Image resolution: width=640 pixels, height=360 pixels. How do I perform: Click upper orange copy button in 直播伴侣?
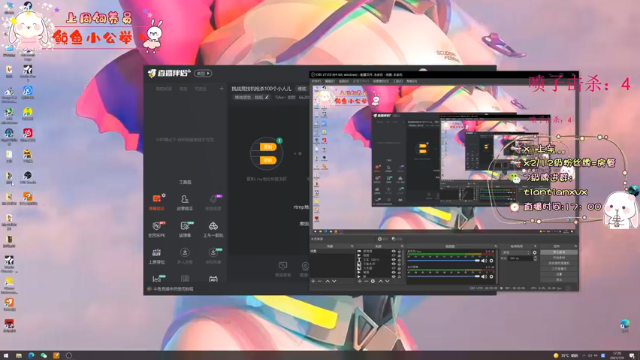(268, 147)
